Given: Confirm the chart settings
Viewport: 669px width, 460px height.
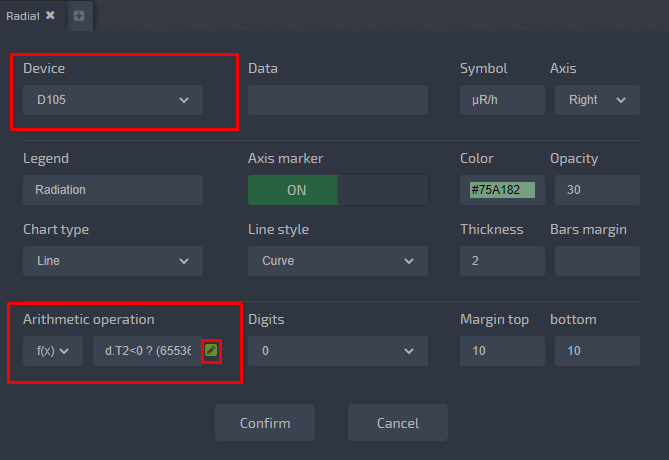Looking at the screenshot, I should tap(265, 422).
